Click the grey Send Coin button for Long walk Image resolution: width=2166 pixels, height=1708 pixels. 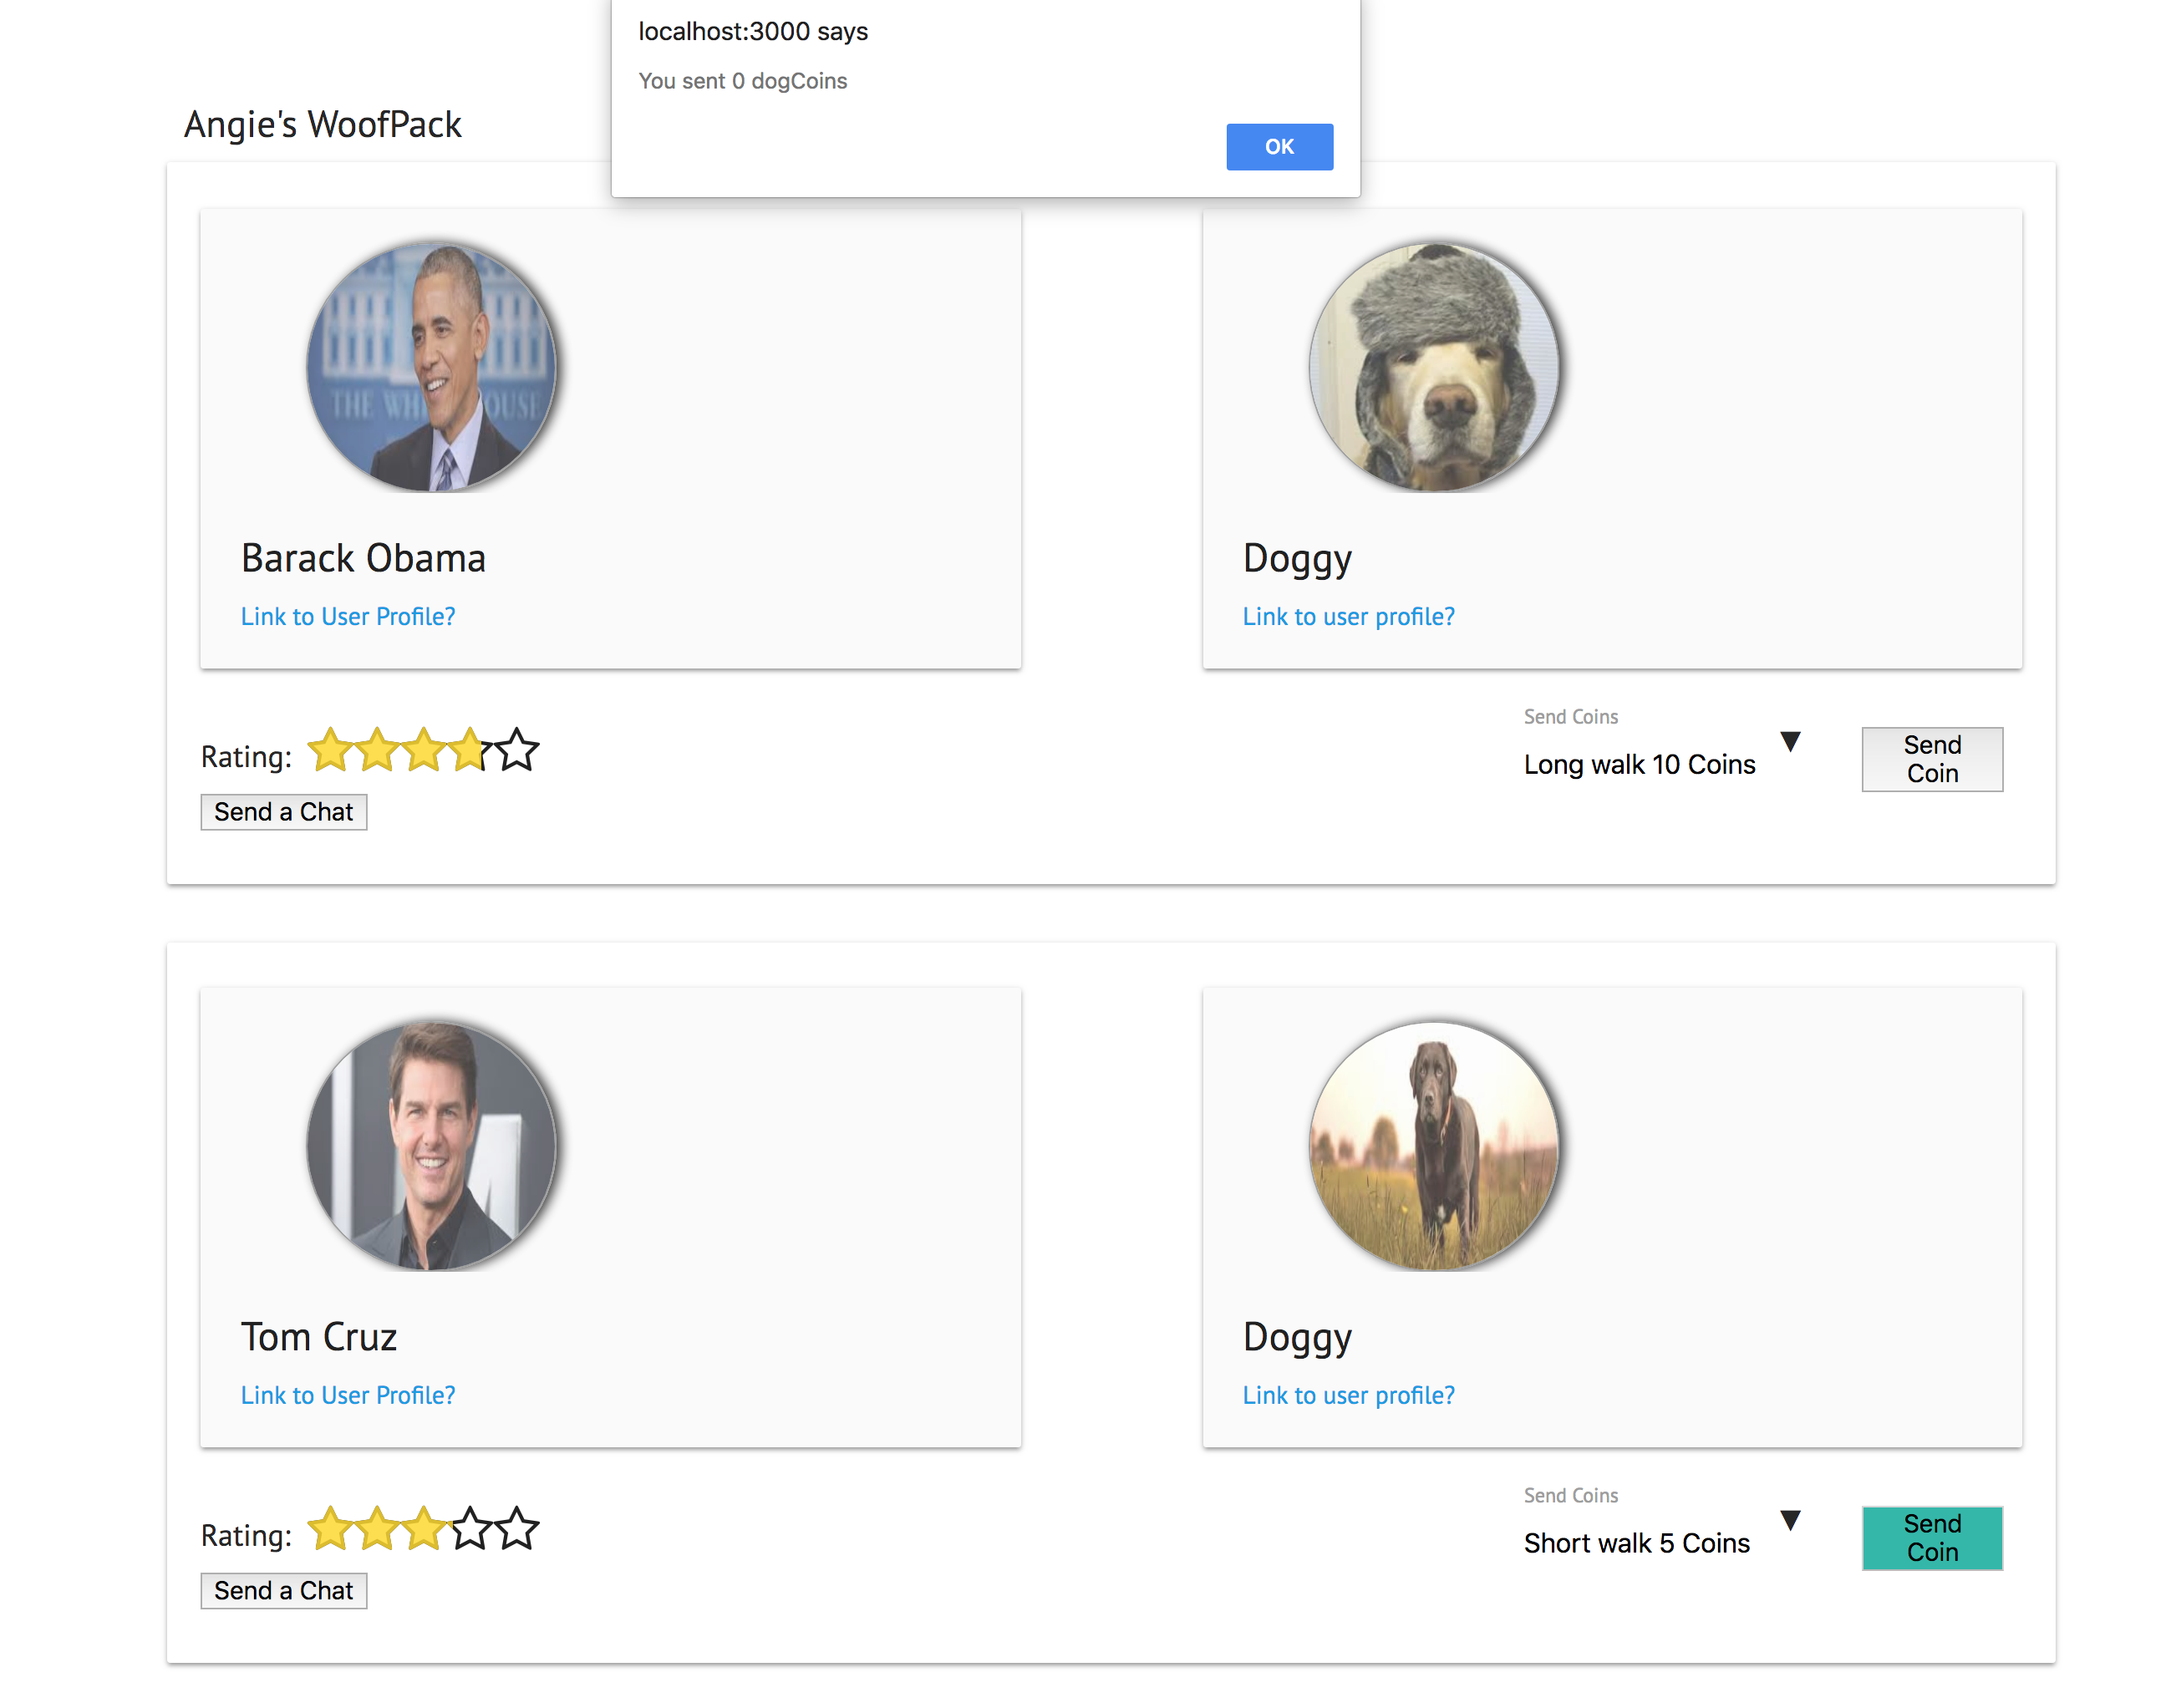pyautogui.click(x=1931, y=759)
